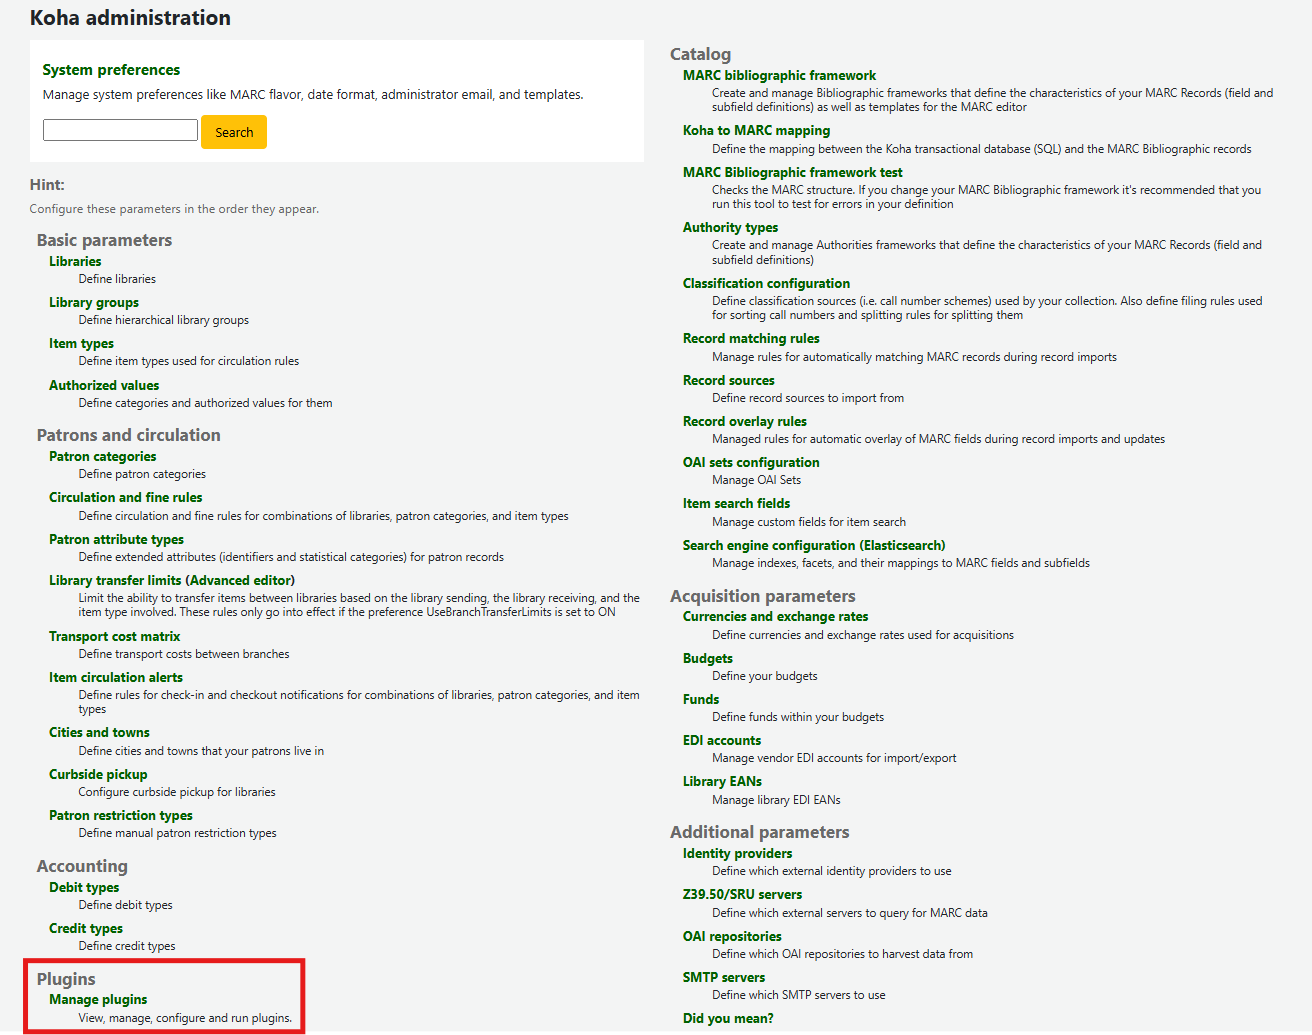Click the 'Plugins' section heading

(66, 979)
